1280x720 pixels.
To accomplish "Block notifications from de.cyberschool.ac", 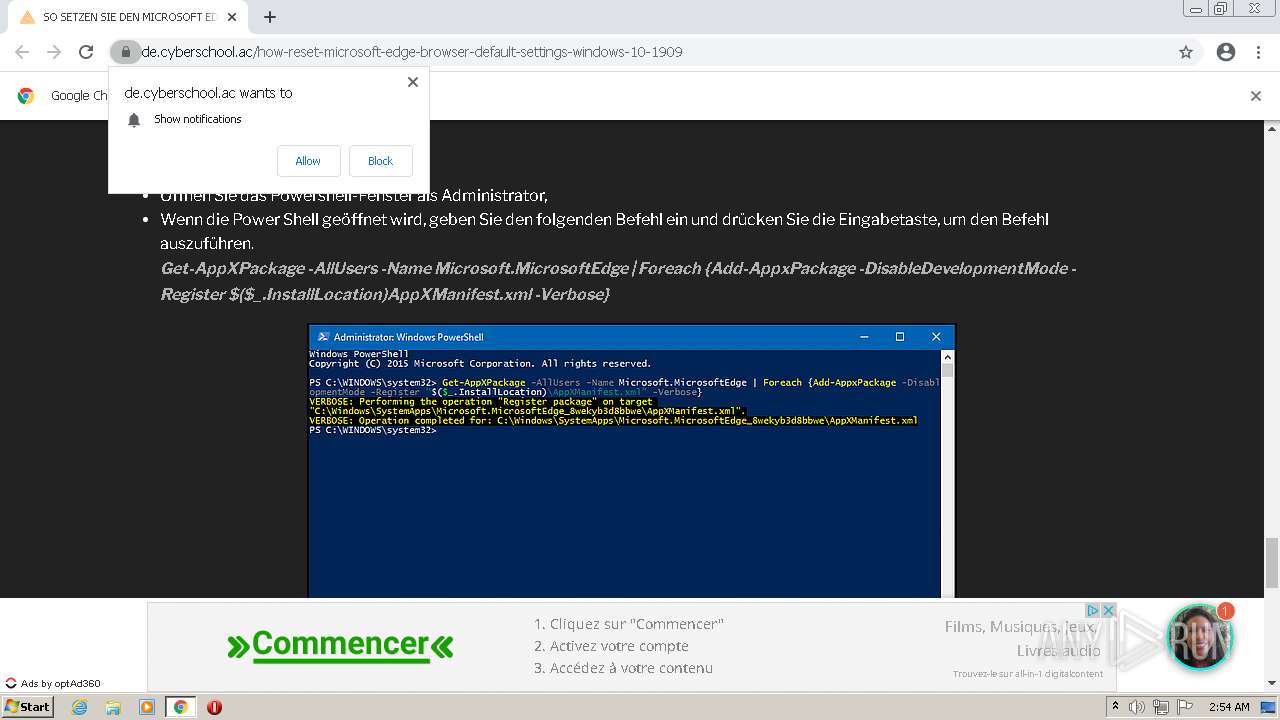I will (x=380, y=161).
